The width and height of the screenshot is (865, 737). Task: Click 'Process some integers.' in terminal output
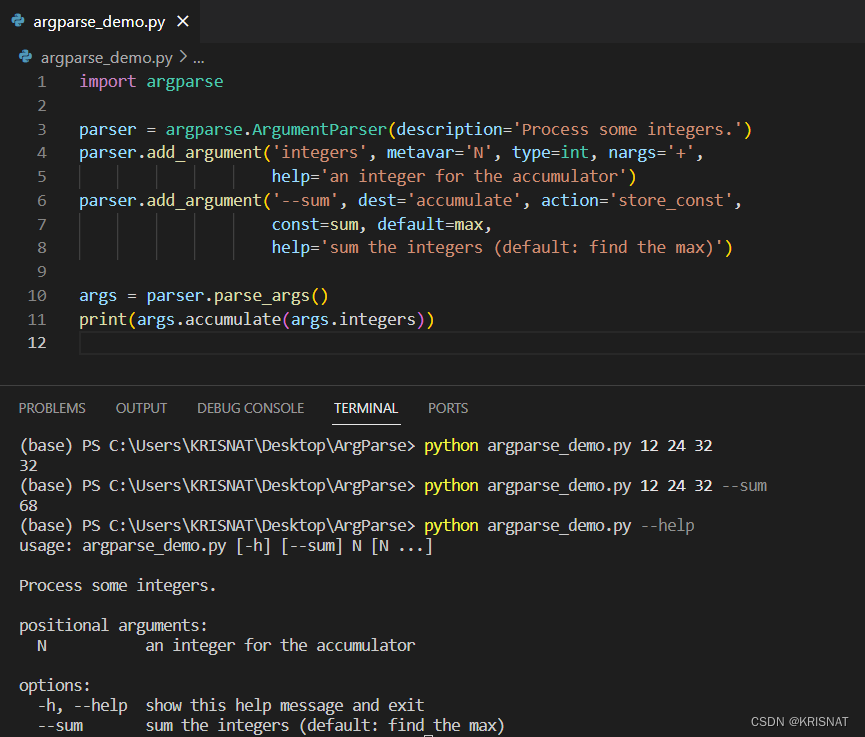pyautogui.click(x=118, y=585)
